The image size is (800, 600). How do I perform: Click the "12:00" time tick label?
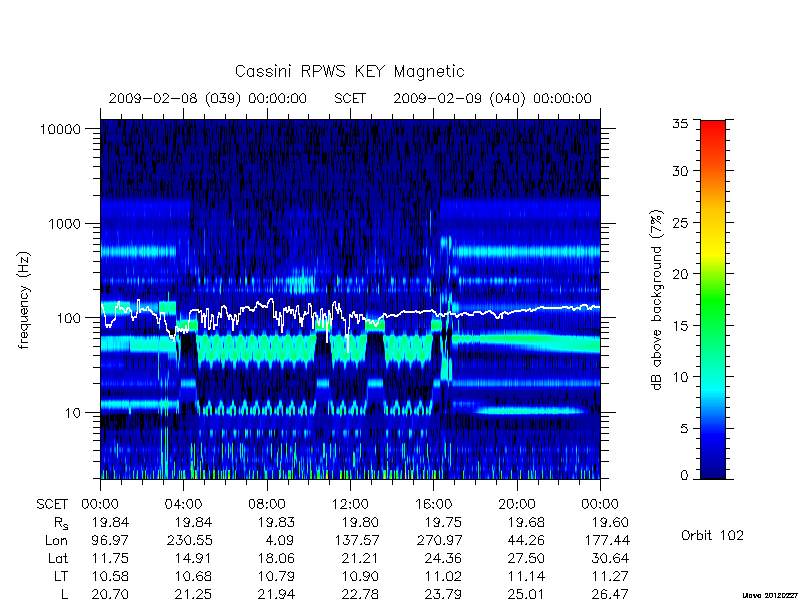[350, 505]
